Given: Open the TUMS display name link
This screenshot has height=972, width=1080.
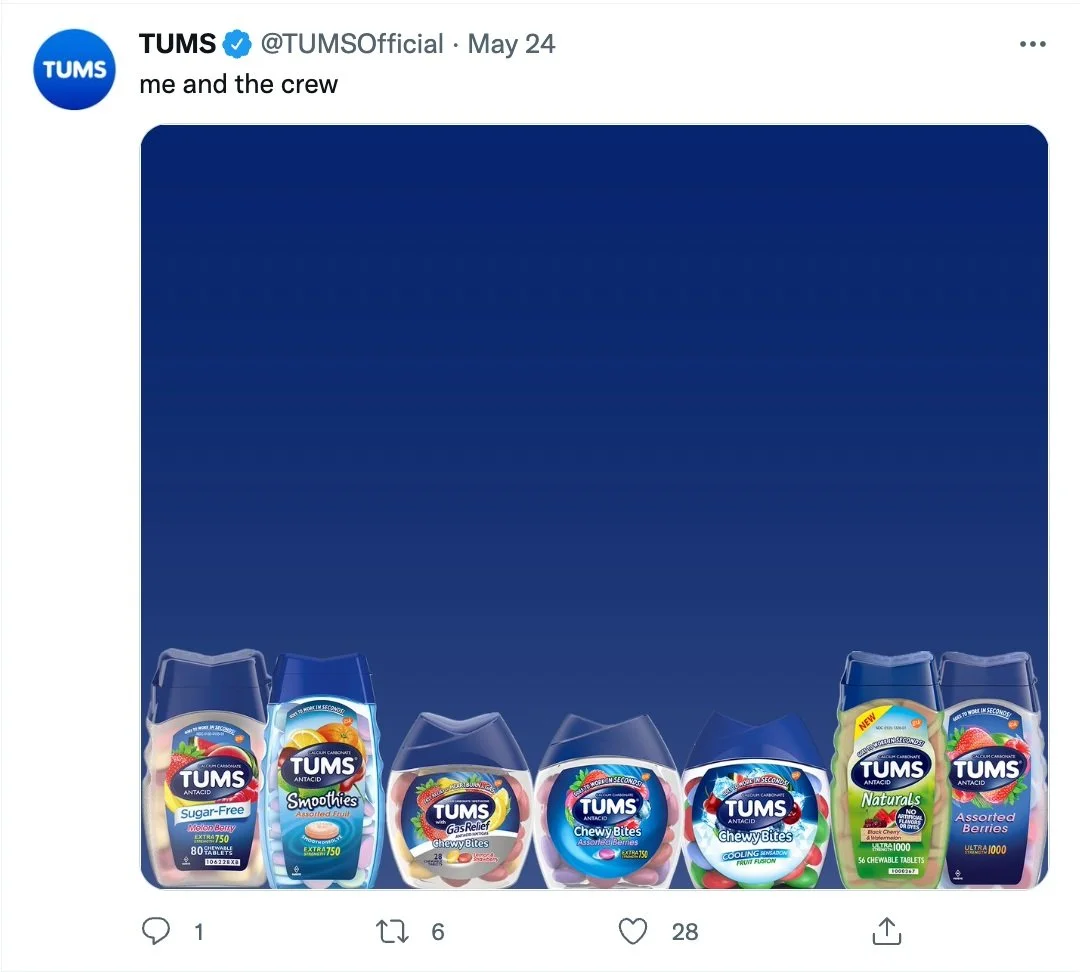Looking at the screenshot, I should (178, 44).
